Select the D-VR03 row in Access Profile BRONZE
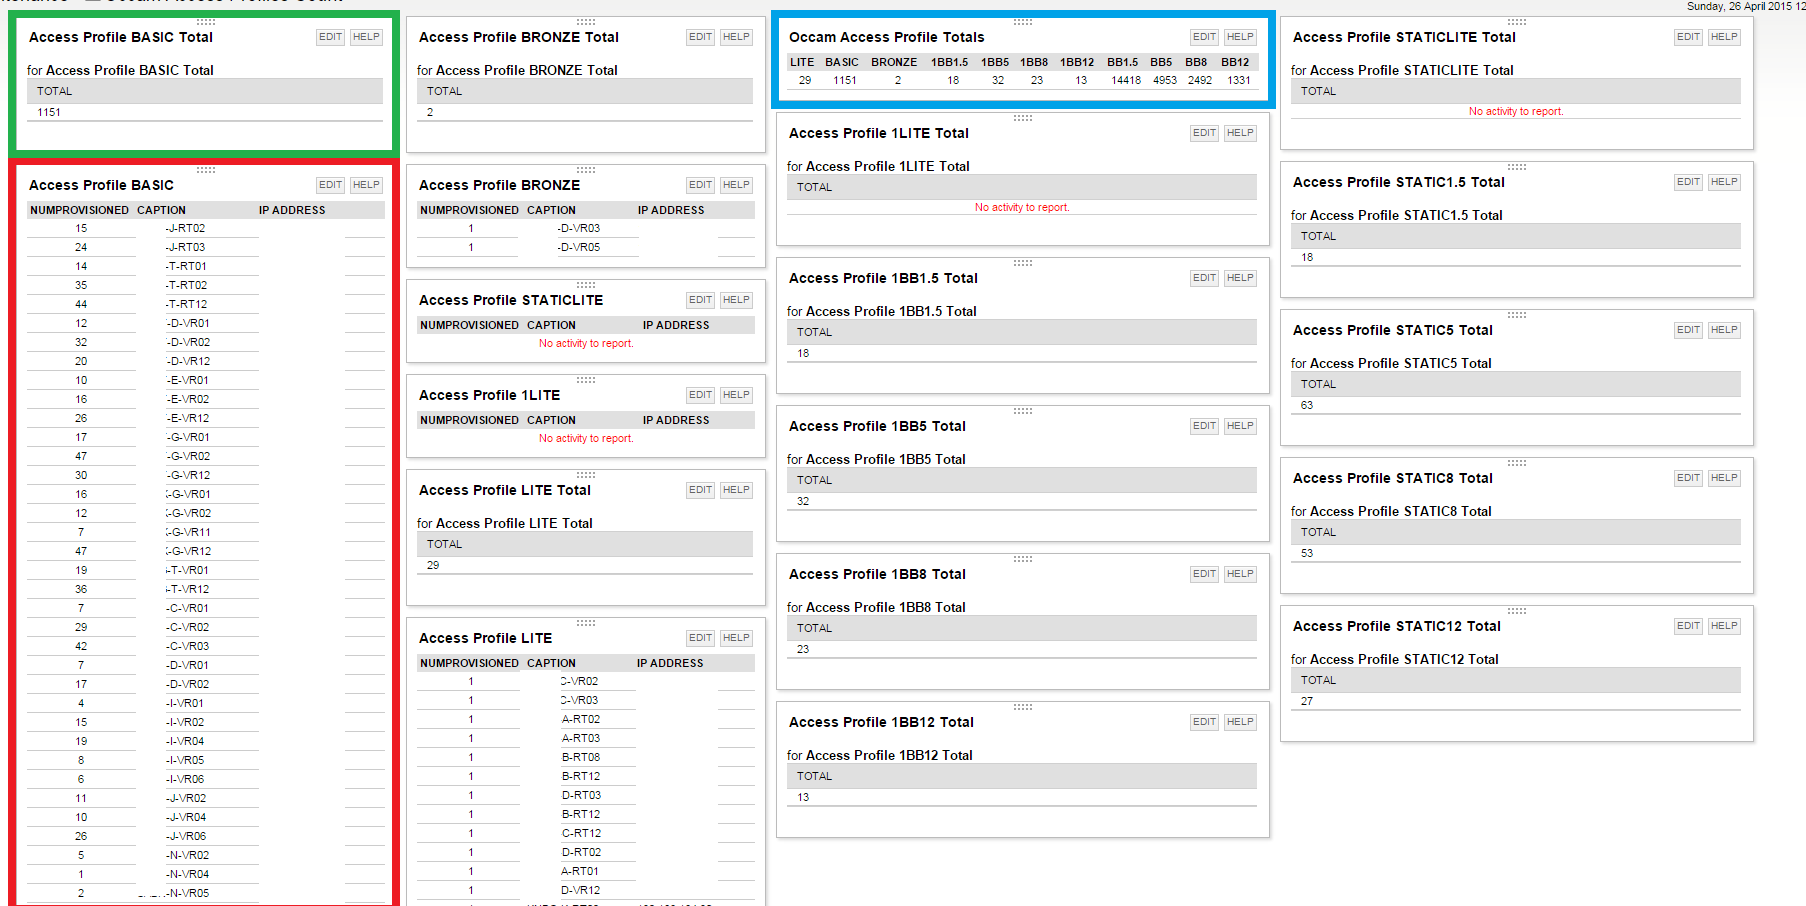The width and height of the screenshot is (1806, 906). [586, 228]
